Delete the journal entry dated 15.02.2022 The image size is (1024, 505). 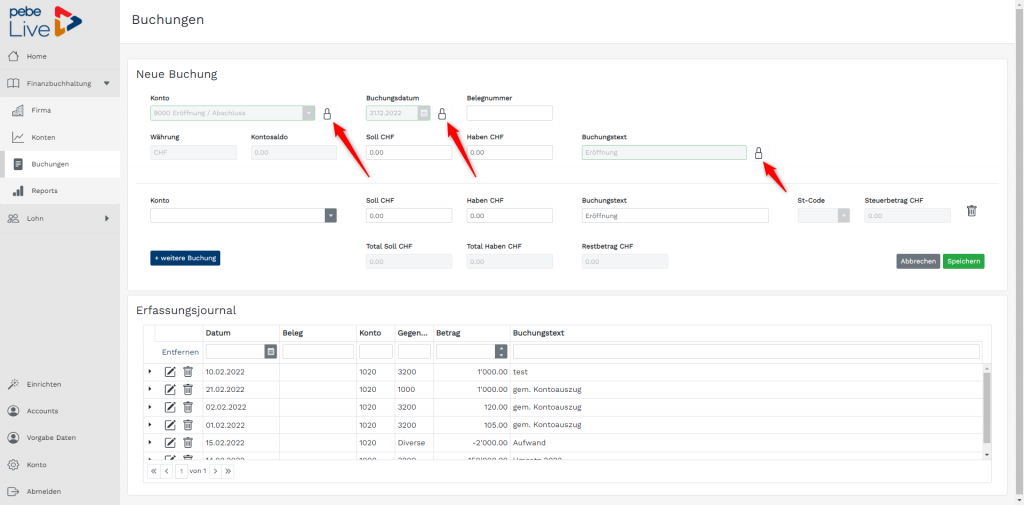pyautogui.click(x=188, y=442)
